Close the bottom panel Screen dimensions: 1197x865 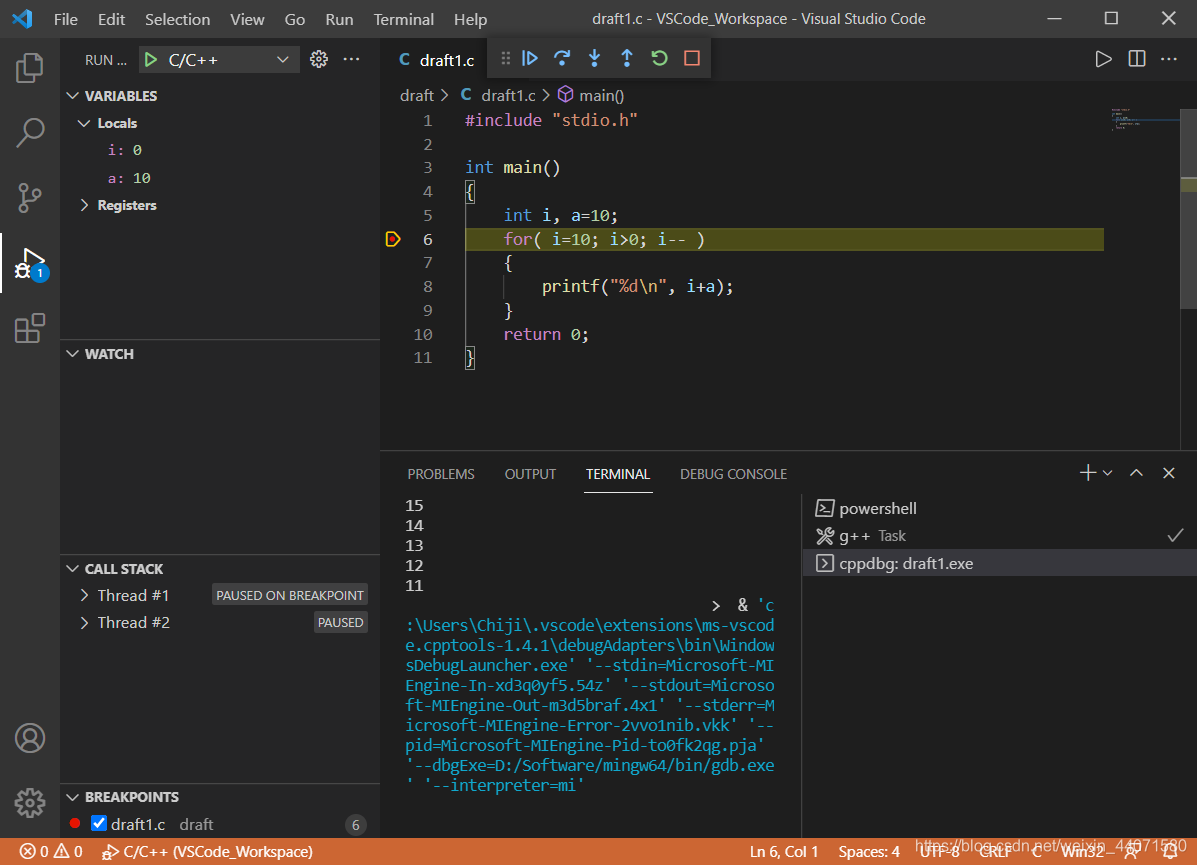[x=1169, y=473]
